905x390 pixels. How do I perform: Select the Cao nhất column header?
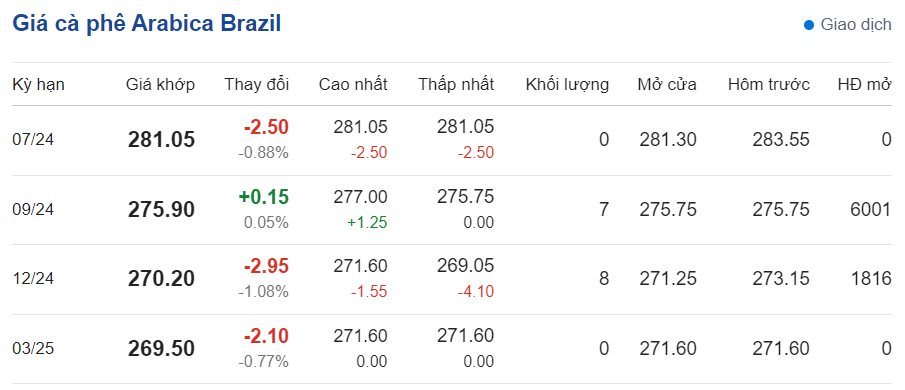coord(353,85)
